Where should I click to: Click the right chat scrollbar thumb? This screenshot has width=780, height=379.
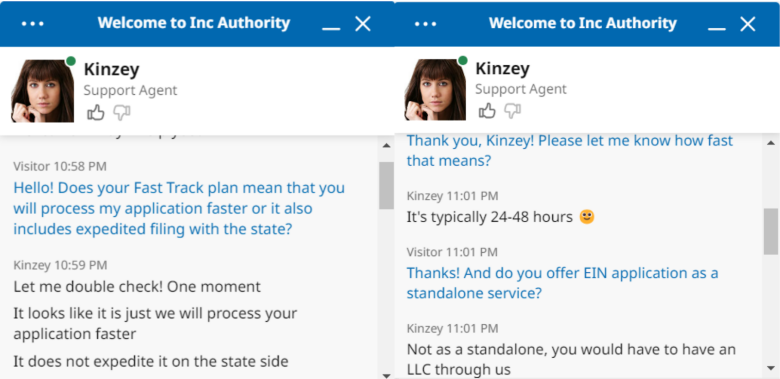771,231
